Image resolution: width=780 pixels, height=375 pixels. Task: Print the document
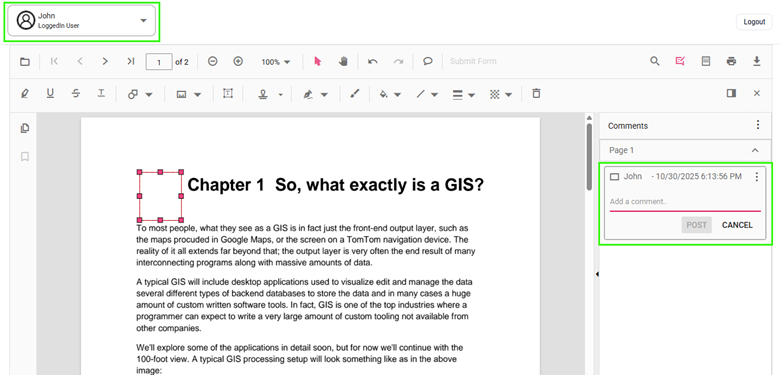click(731, 61)
